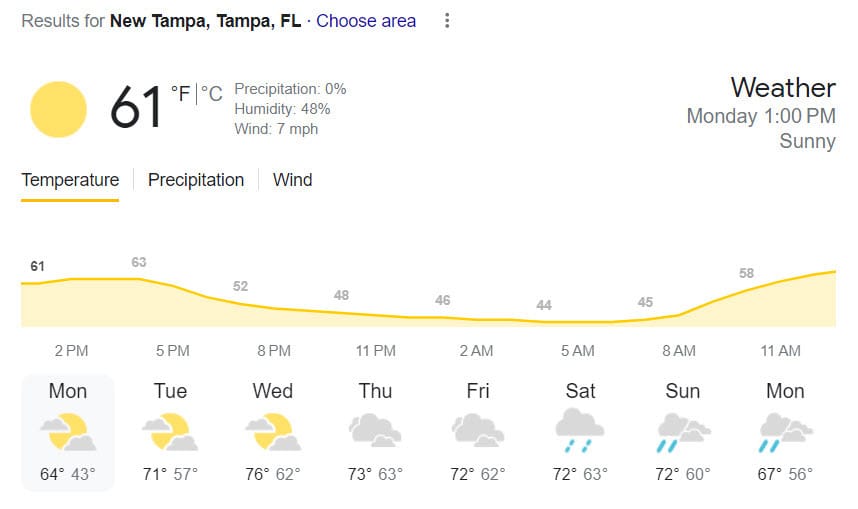
Task: Select the last Mon 67° 56° forecast
Action: point(785,432)
